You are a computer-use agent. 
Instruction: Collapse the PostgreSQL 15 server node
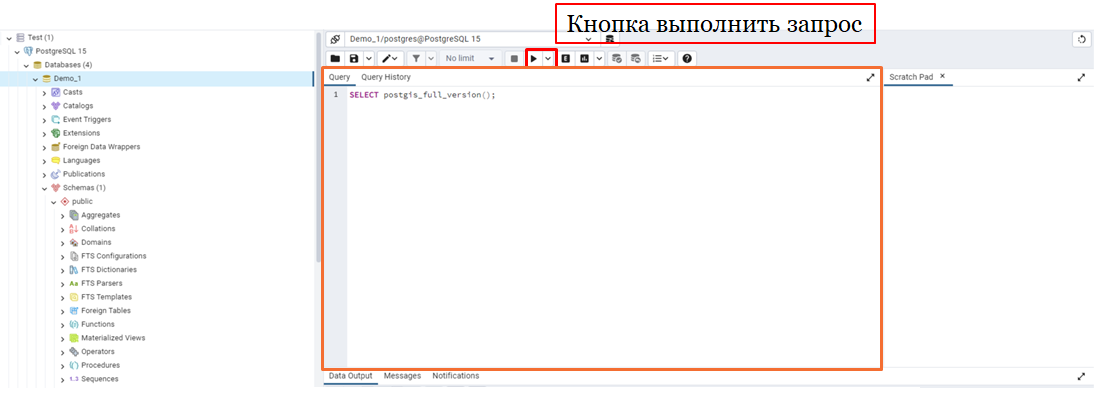point(17,52)
